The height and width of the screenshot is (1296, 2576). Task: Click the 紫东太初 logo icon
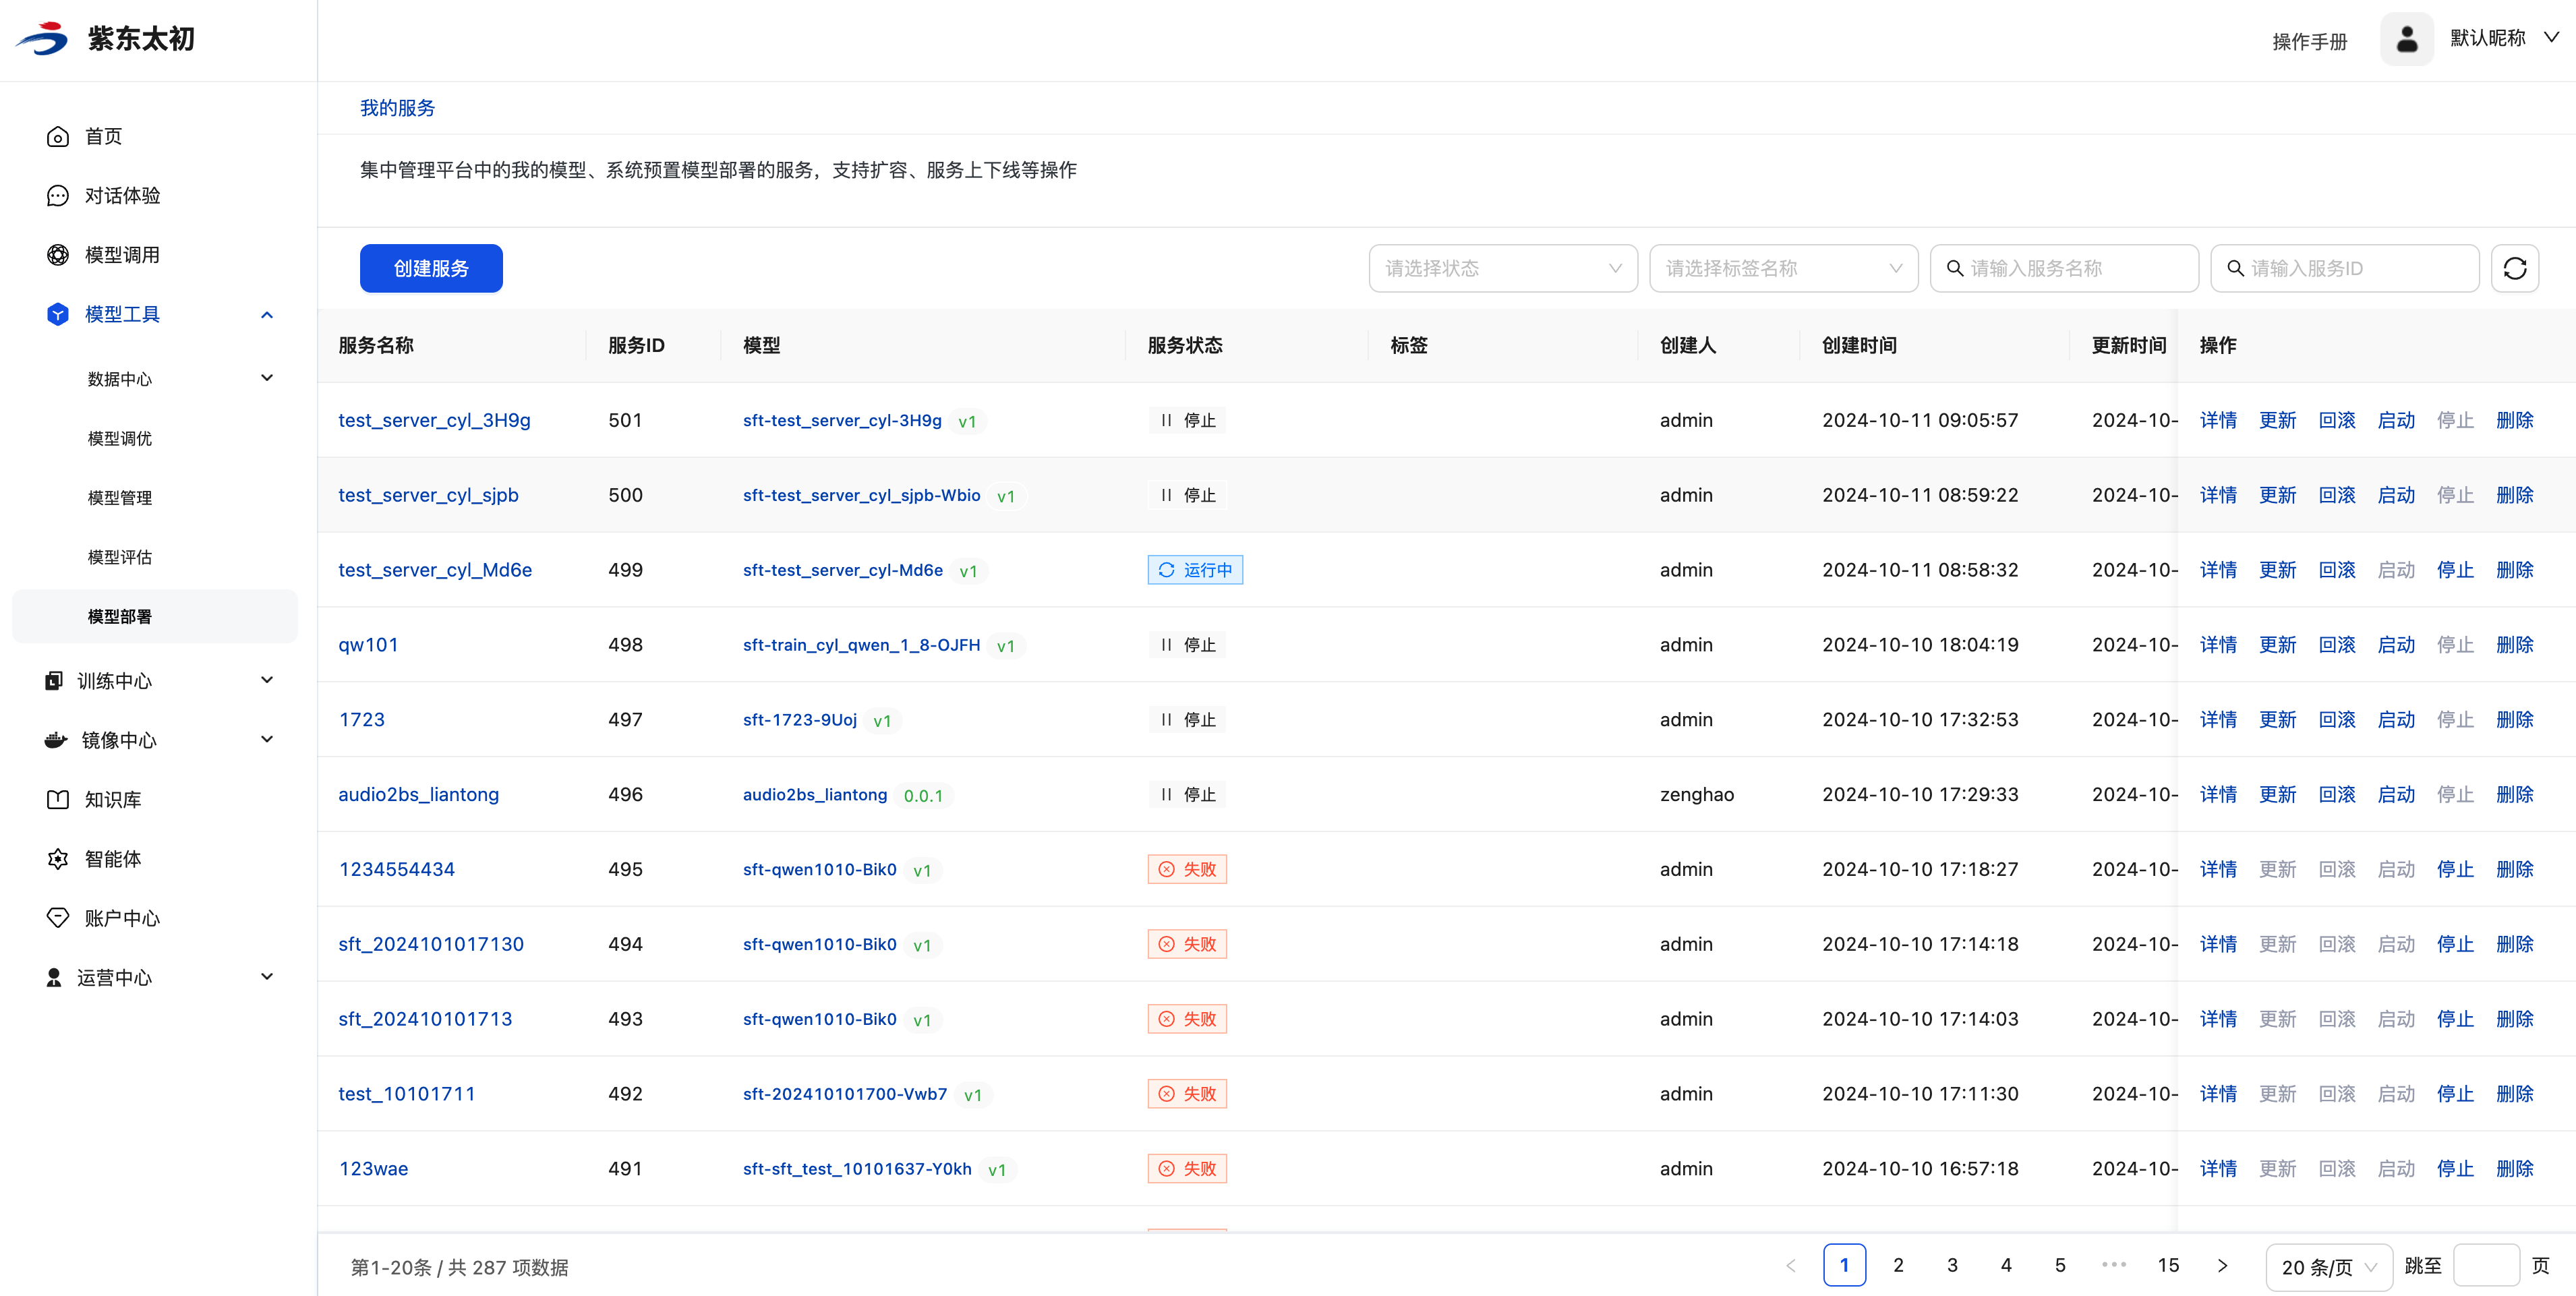pos(42,38)
